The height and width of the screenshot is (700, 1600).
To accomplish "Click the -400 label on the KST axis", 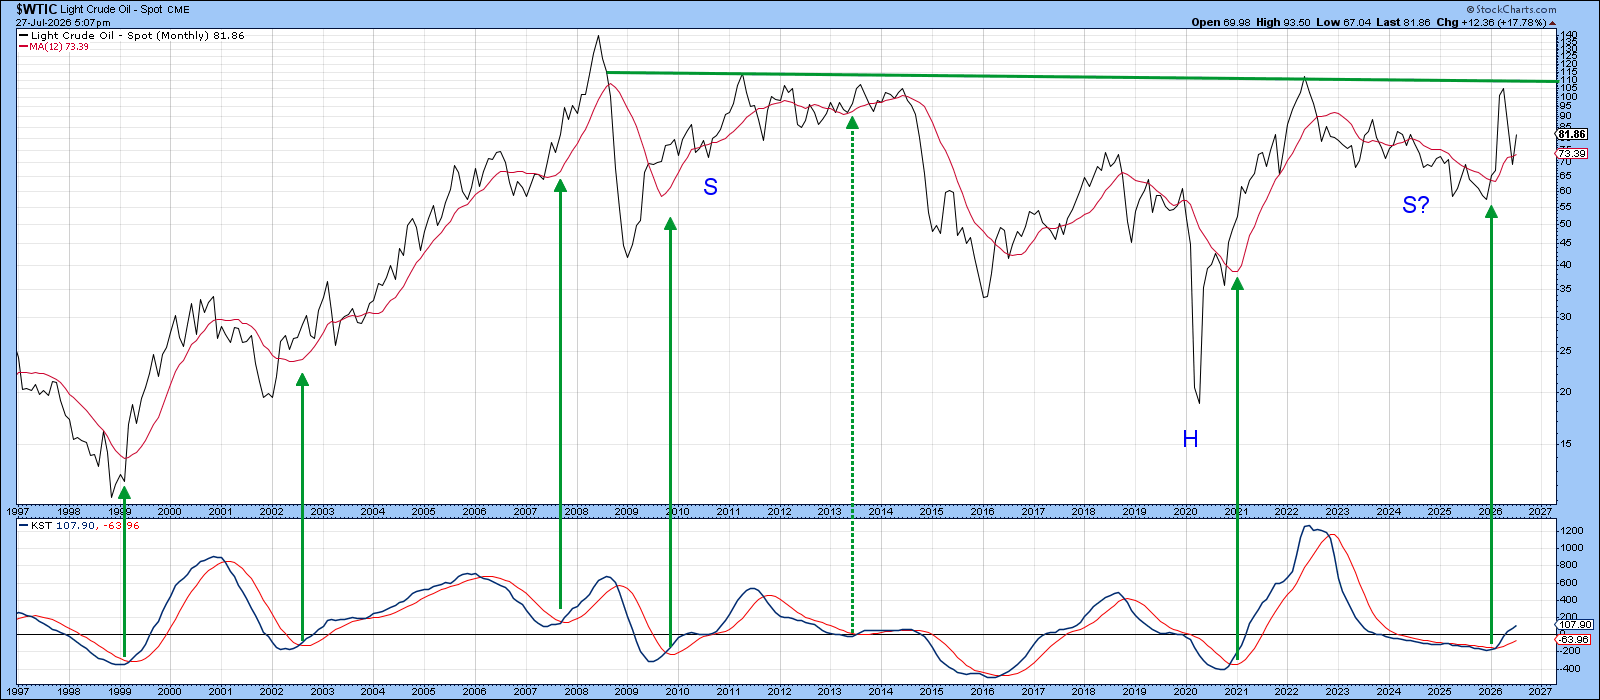I will coord(1571,669).
